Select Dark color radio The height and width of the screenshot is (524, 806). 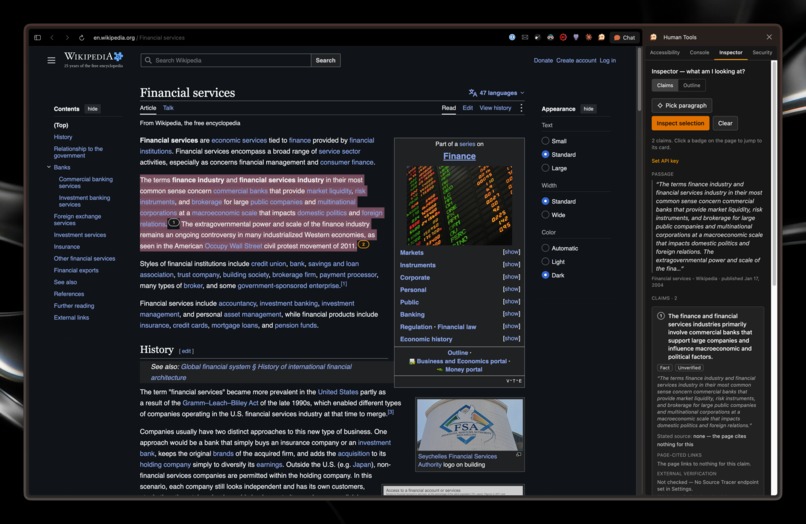point(545,275)
